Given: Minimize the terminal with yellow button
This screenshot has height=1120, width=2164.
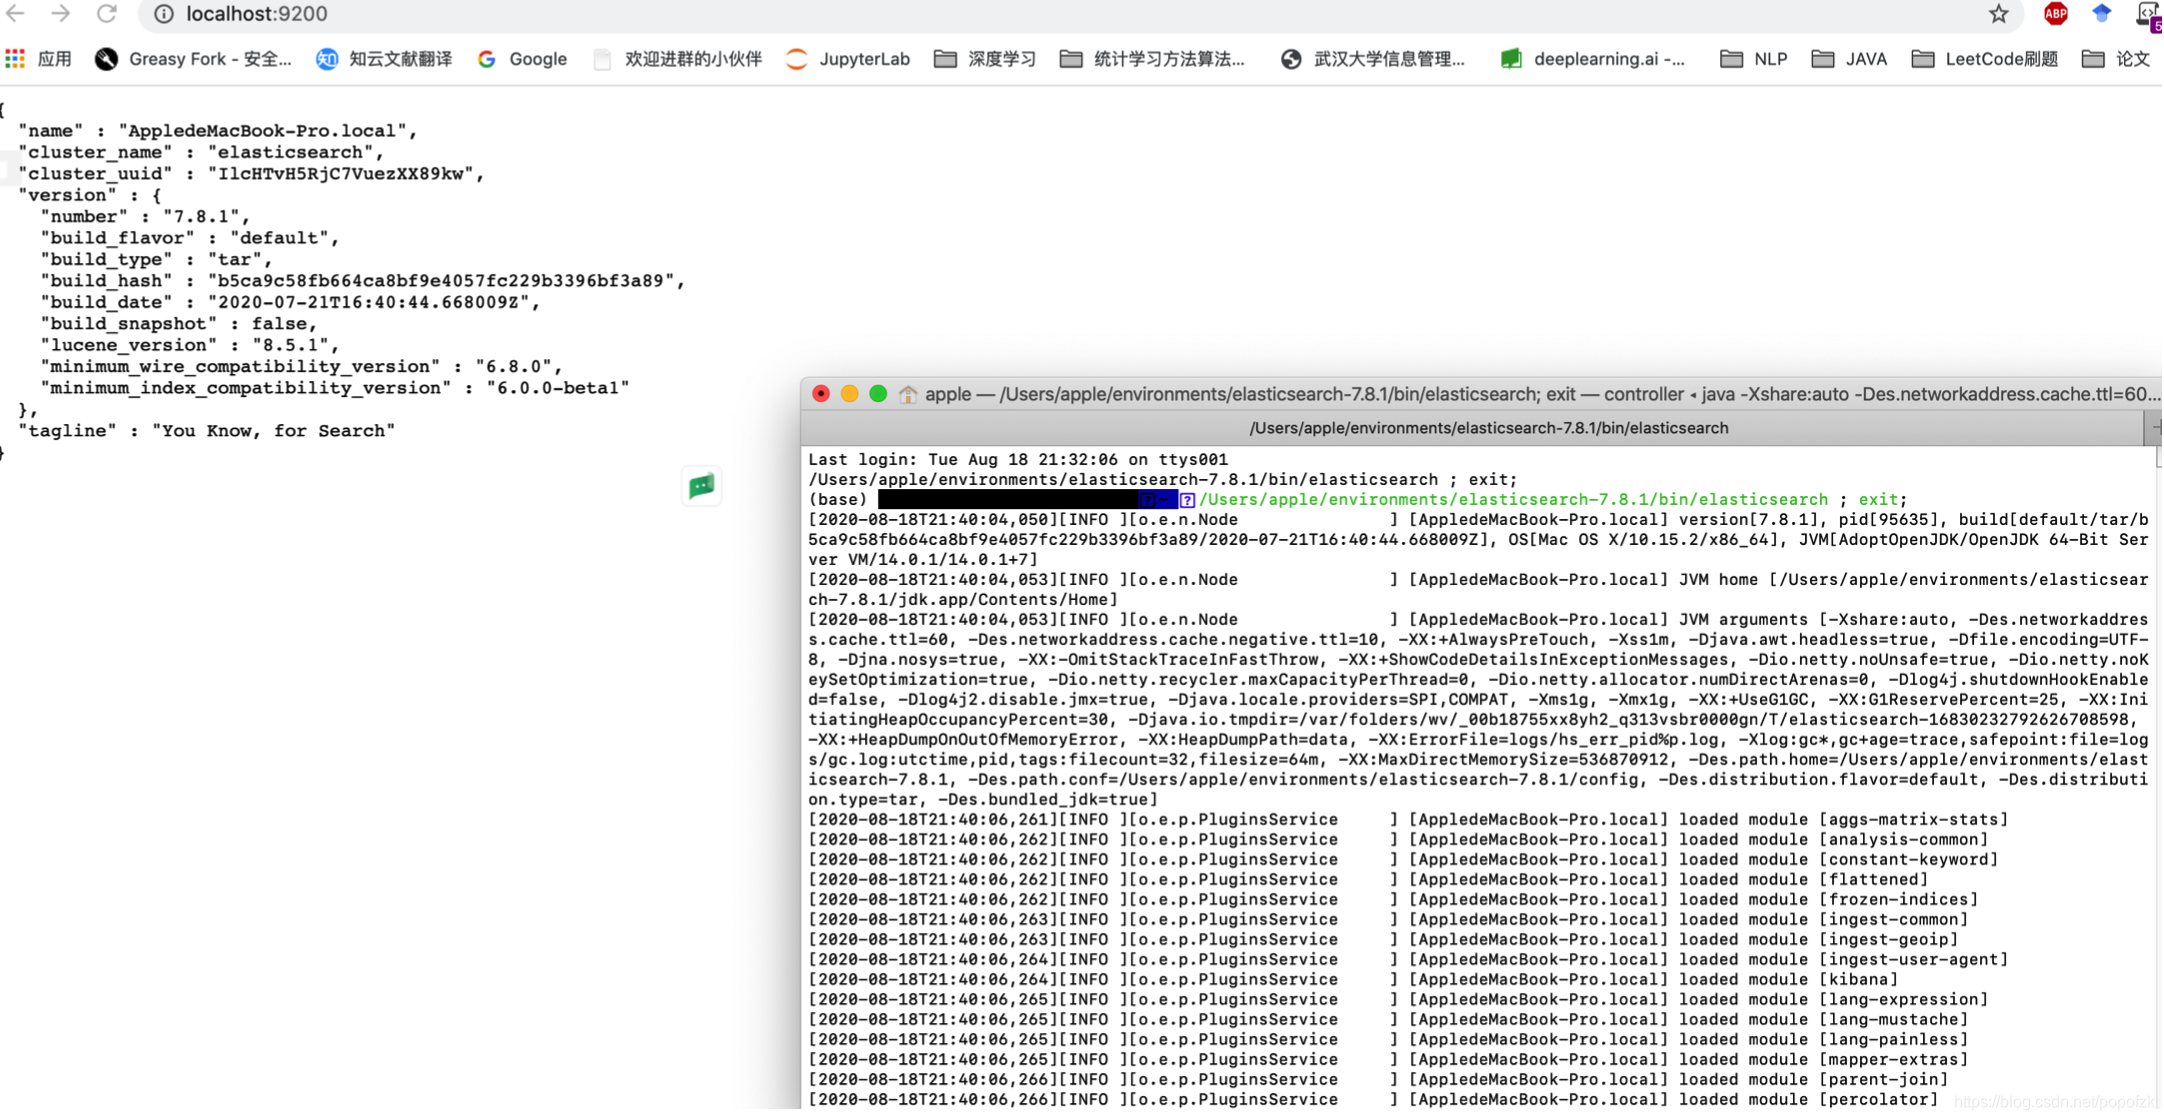Looking at the screenshot, I should pyautogui.click(x=849, y=394).
